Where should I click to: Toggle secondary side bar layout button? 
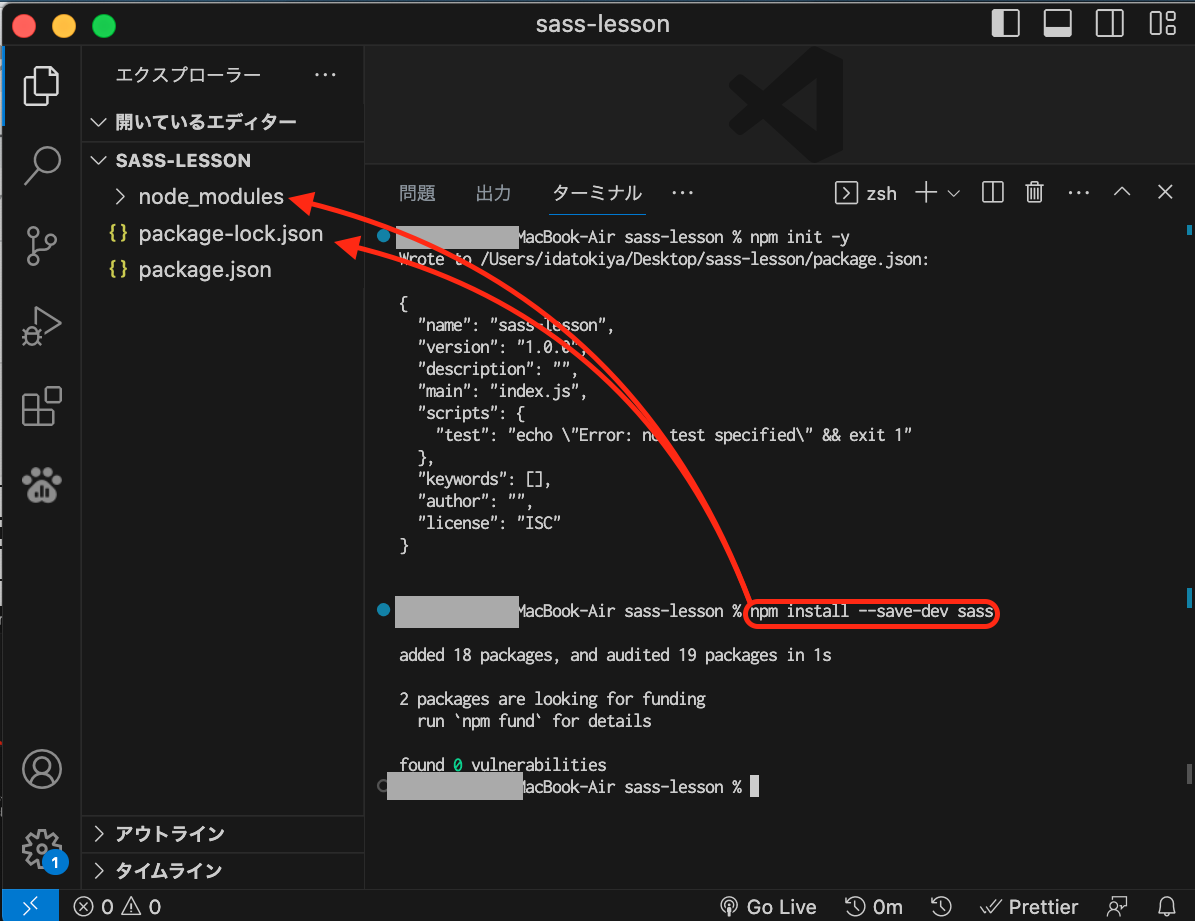coord(1110,23)
